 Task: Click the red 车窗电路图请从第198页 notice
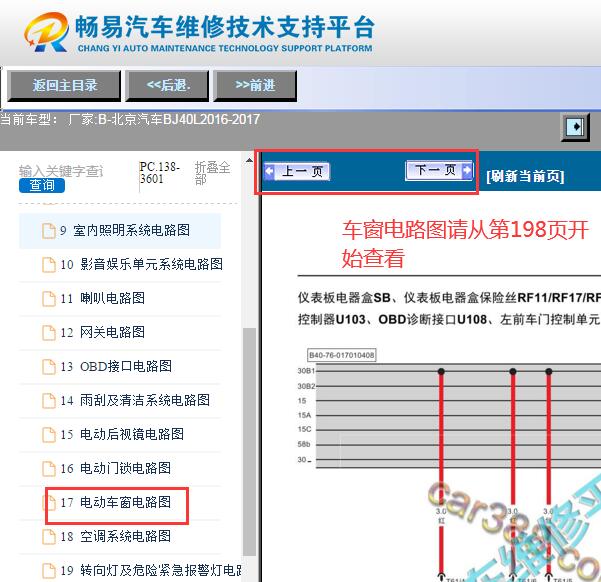click(x=465, y=244)
